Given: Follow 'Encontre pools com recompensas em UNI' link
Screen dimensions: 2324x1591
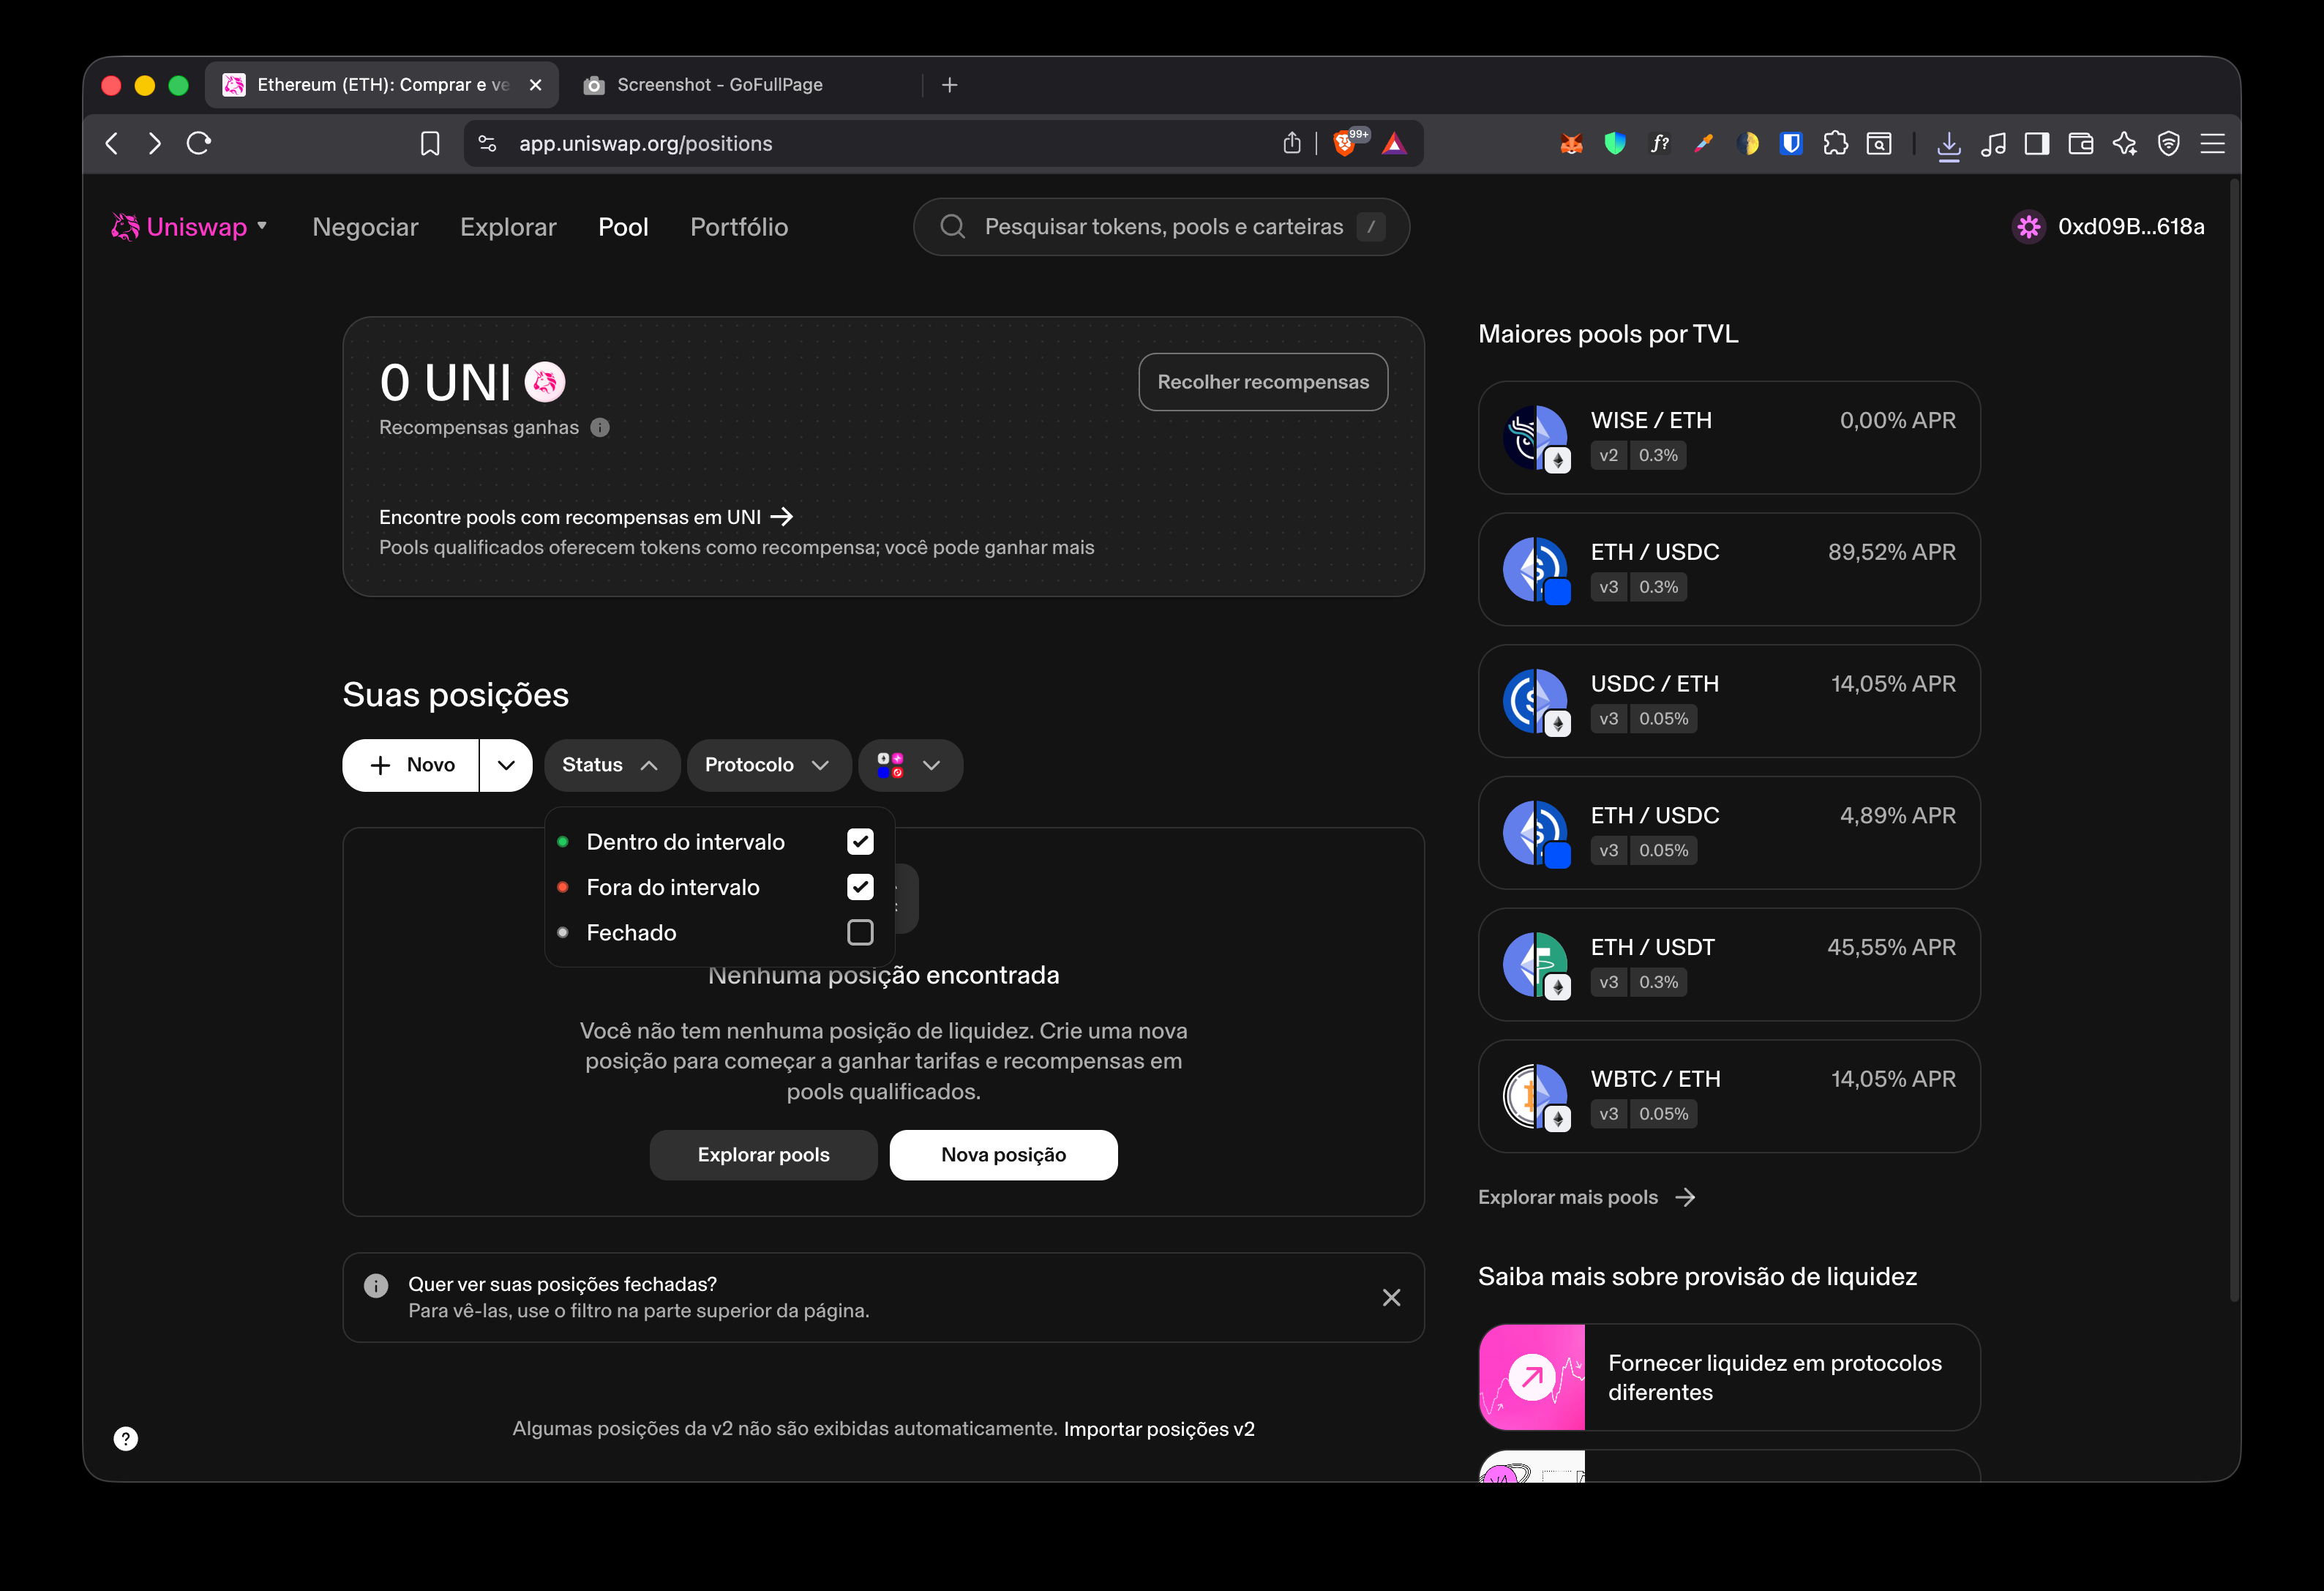Looking at the screenshot, I should [x=586, y=517].
